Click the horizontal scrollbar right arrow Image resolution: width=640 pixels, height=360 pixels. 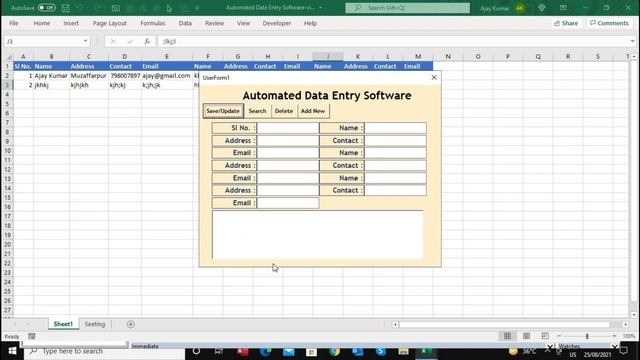[x=625, y=324]
